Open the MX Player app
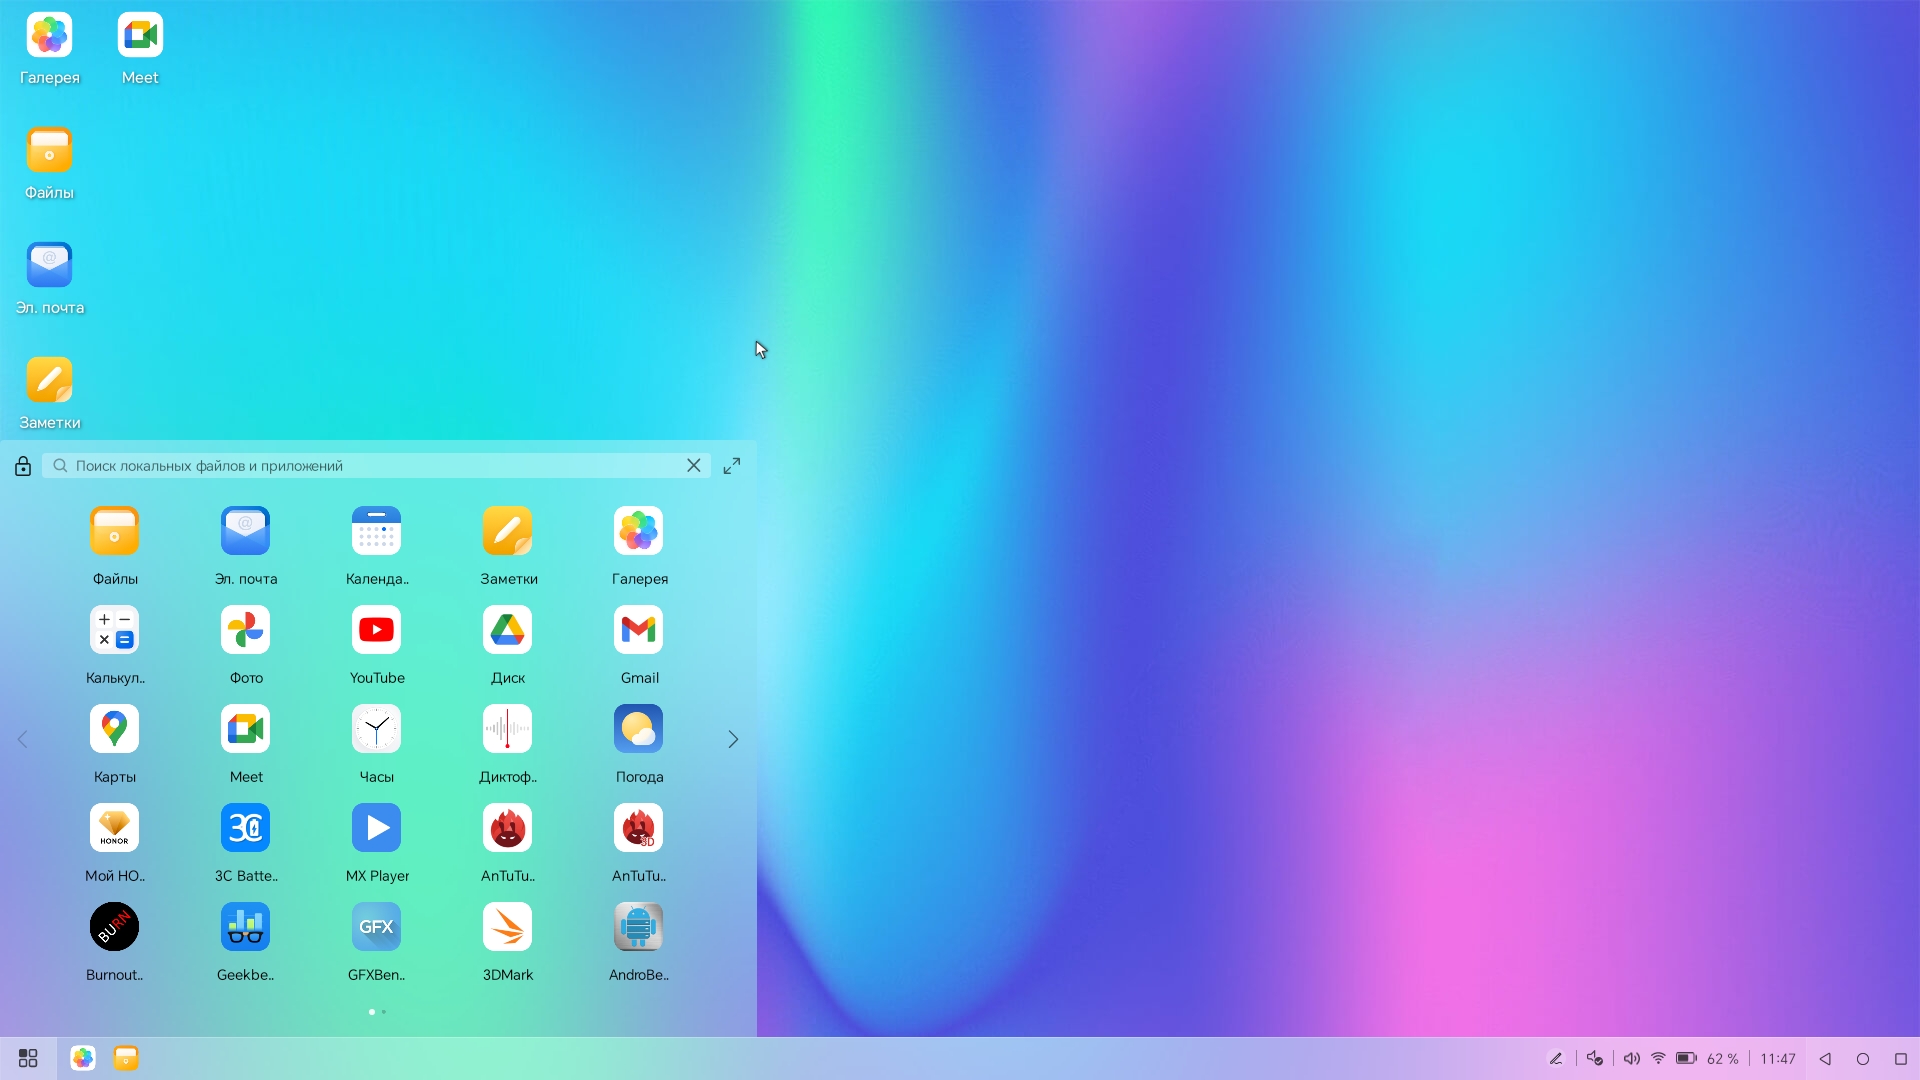1920x1080 pixels. [x=377, y=828]
